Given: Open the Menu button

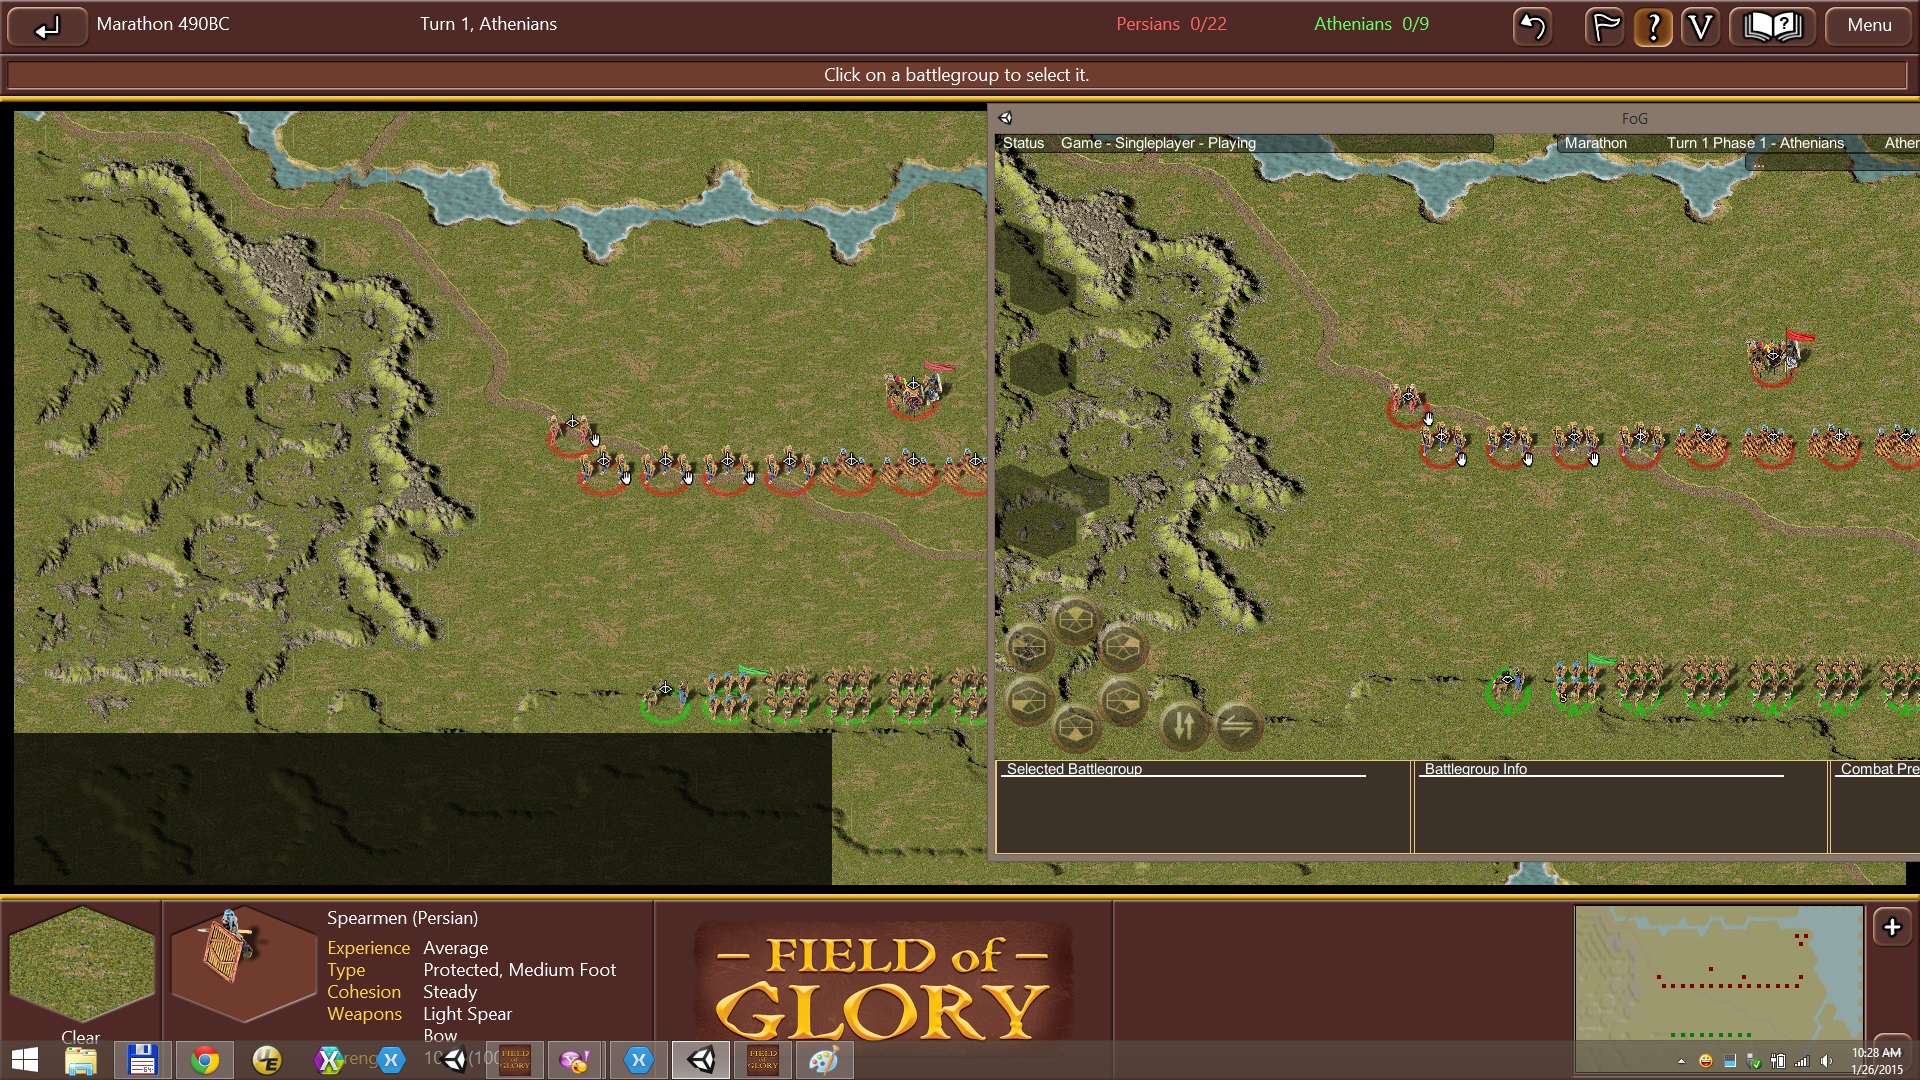Looking at the screenshot, I should pos(1869,26).
